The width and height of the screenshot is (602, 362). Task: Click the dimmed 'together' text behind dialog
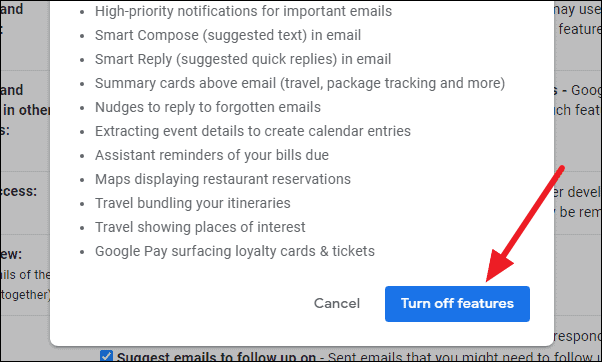pyautogui.click(x=25, y=295)
